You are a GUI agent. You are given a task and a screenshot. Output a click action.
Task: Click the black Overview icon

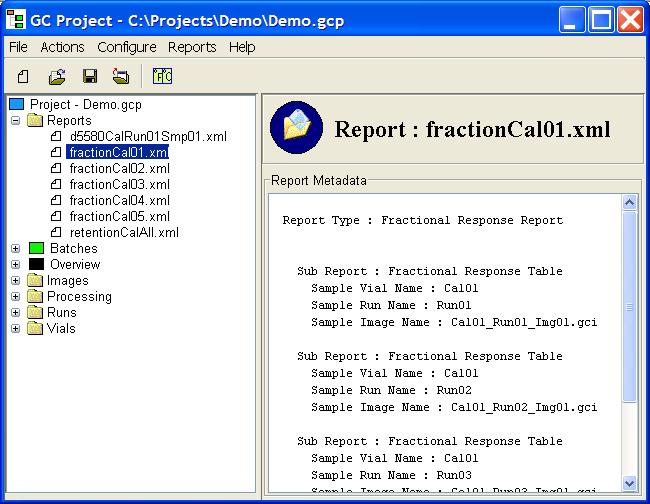point(36,264)
